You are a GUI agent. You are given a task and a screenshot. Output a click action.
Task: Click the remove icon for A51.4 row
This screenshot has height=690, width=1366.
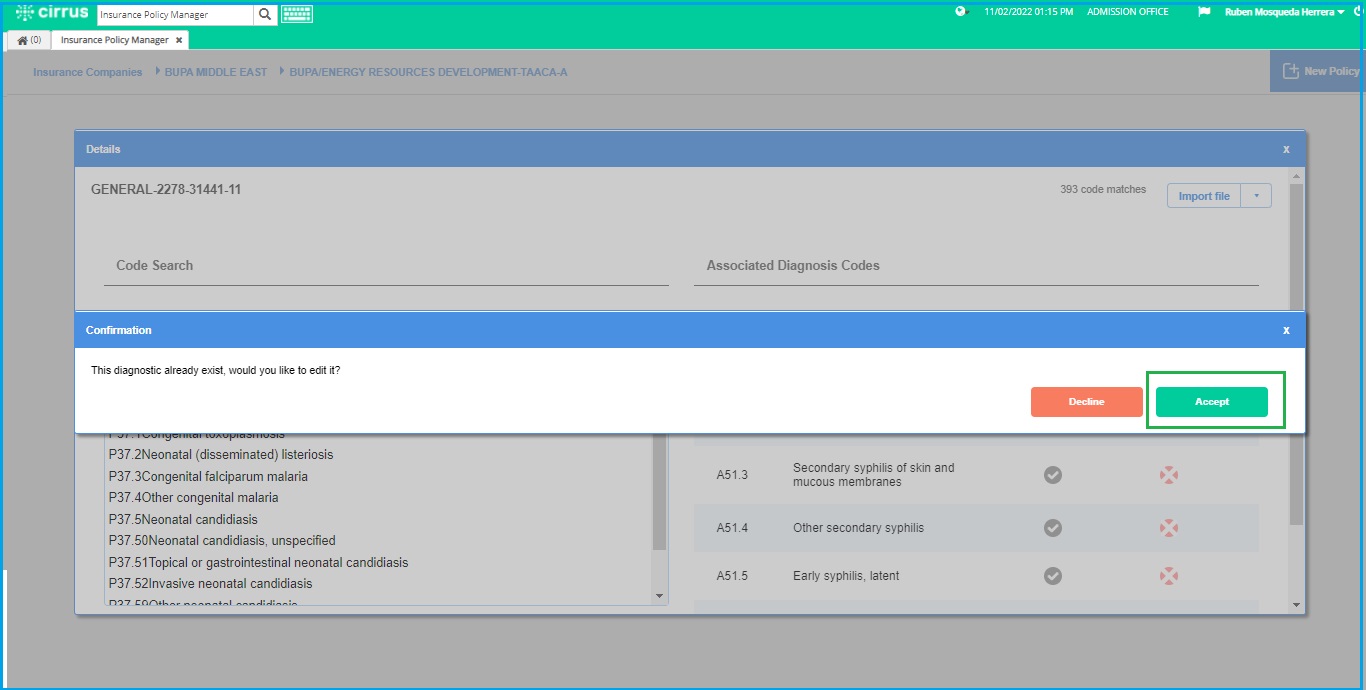tap(1168, 527)
